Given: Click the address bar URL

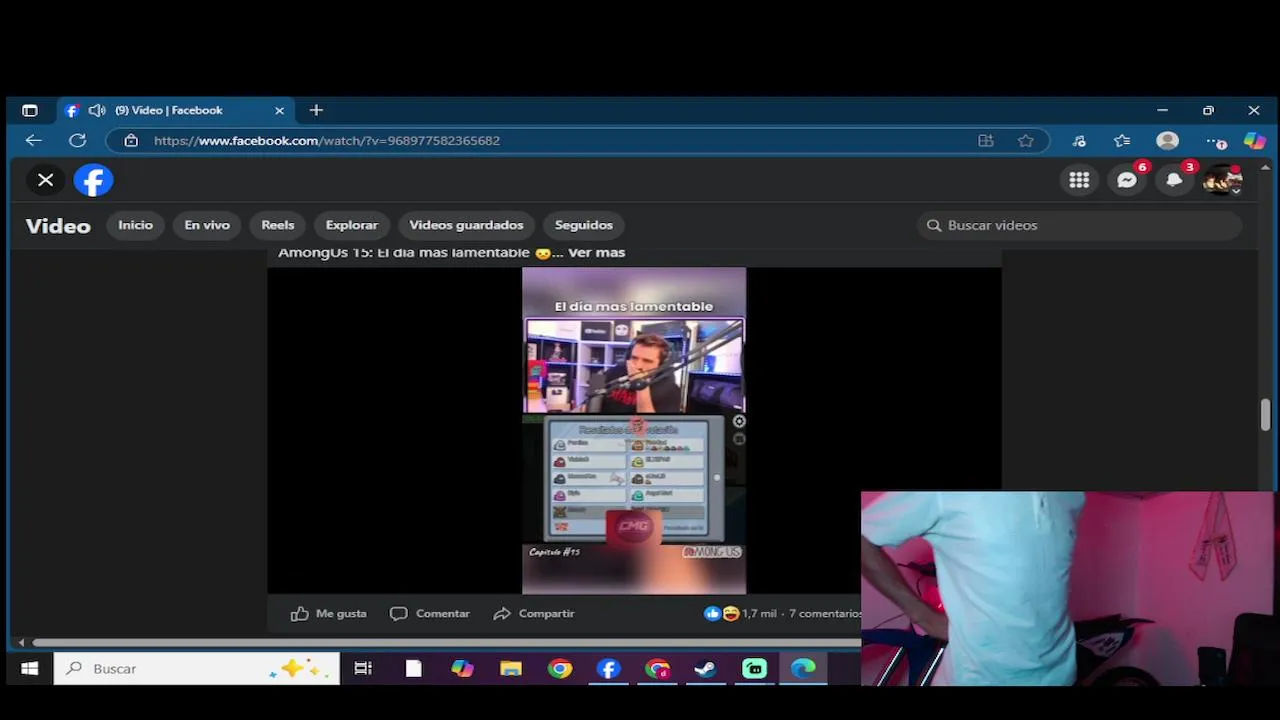Looking at the screenshot, I should point(327,141).
